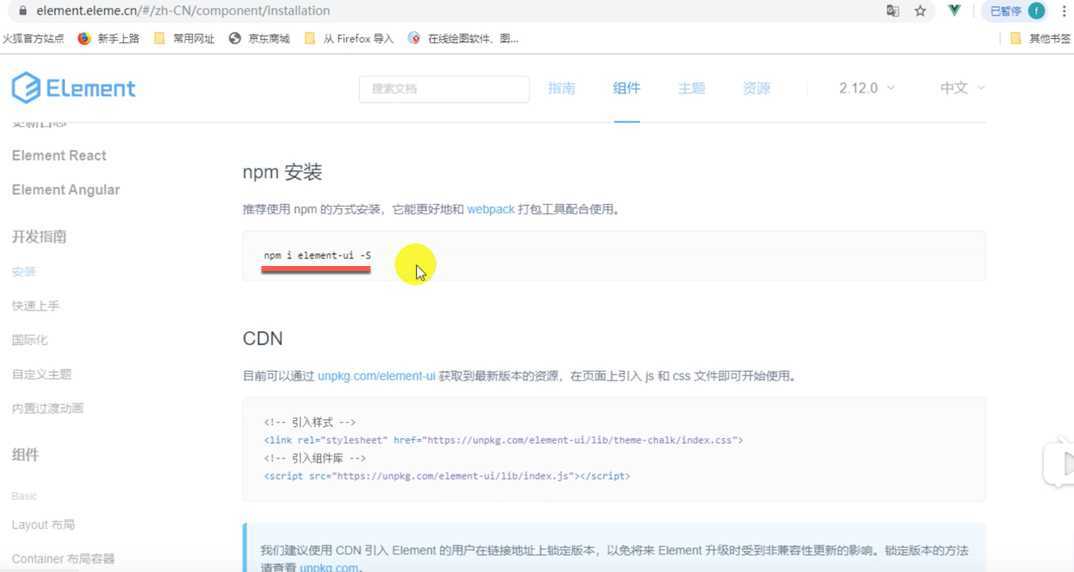Open the Vue devtools extension icon

click(x=954, y=10)
